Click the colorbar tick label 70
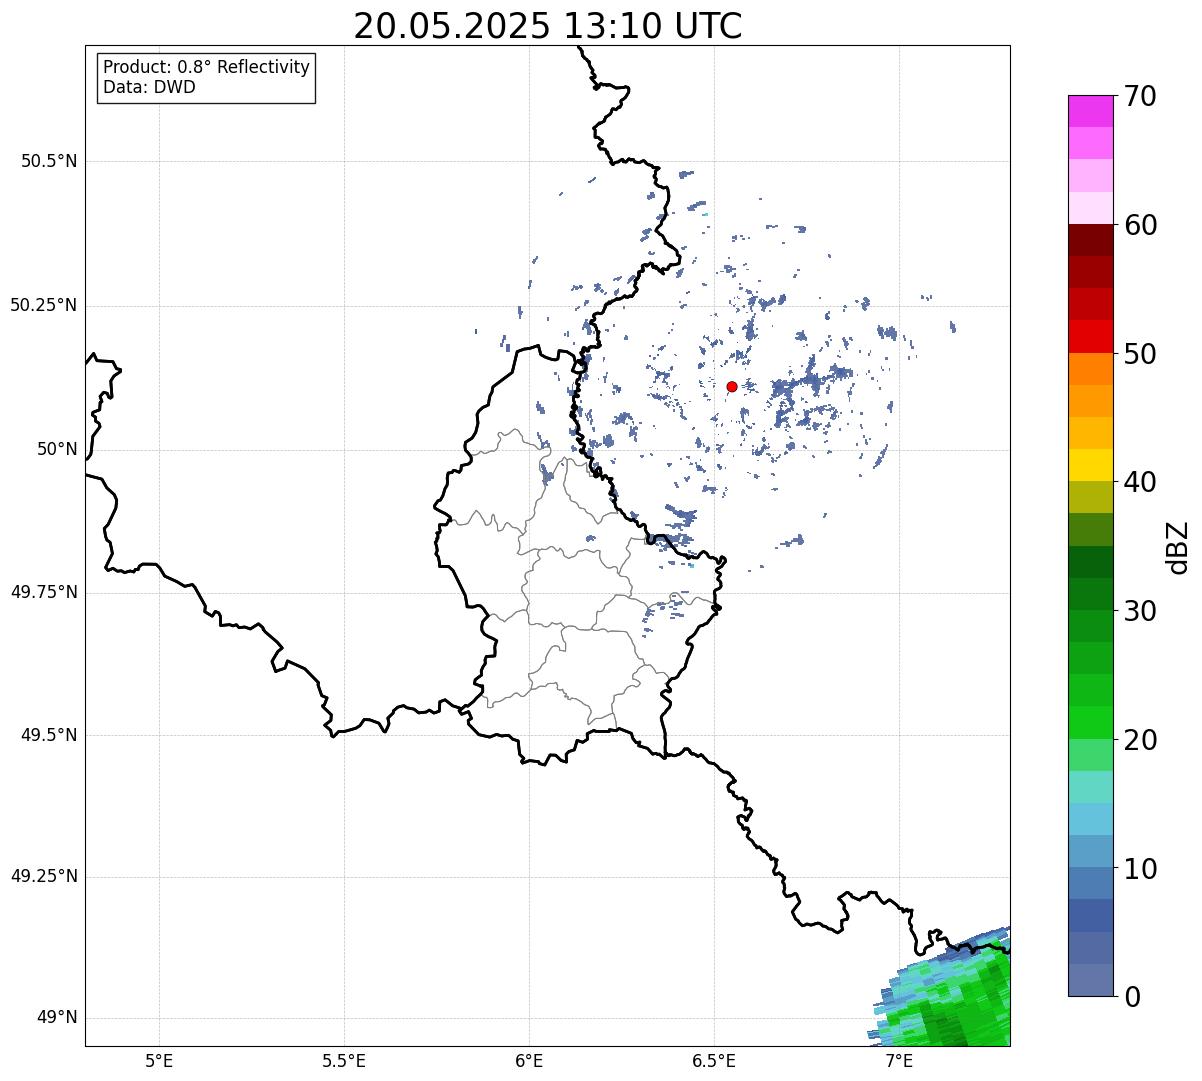 coord(1140,96)
